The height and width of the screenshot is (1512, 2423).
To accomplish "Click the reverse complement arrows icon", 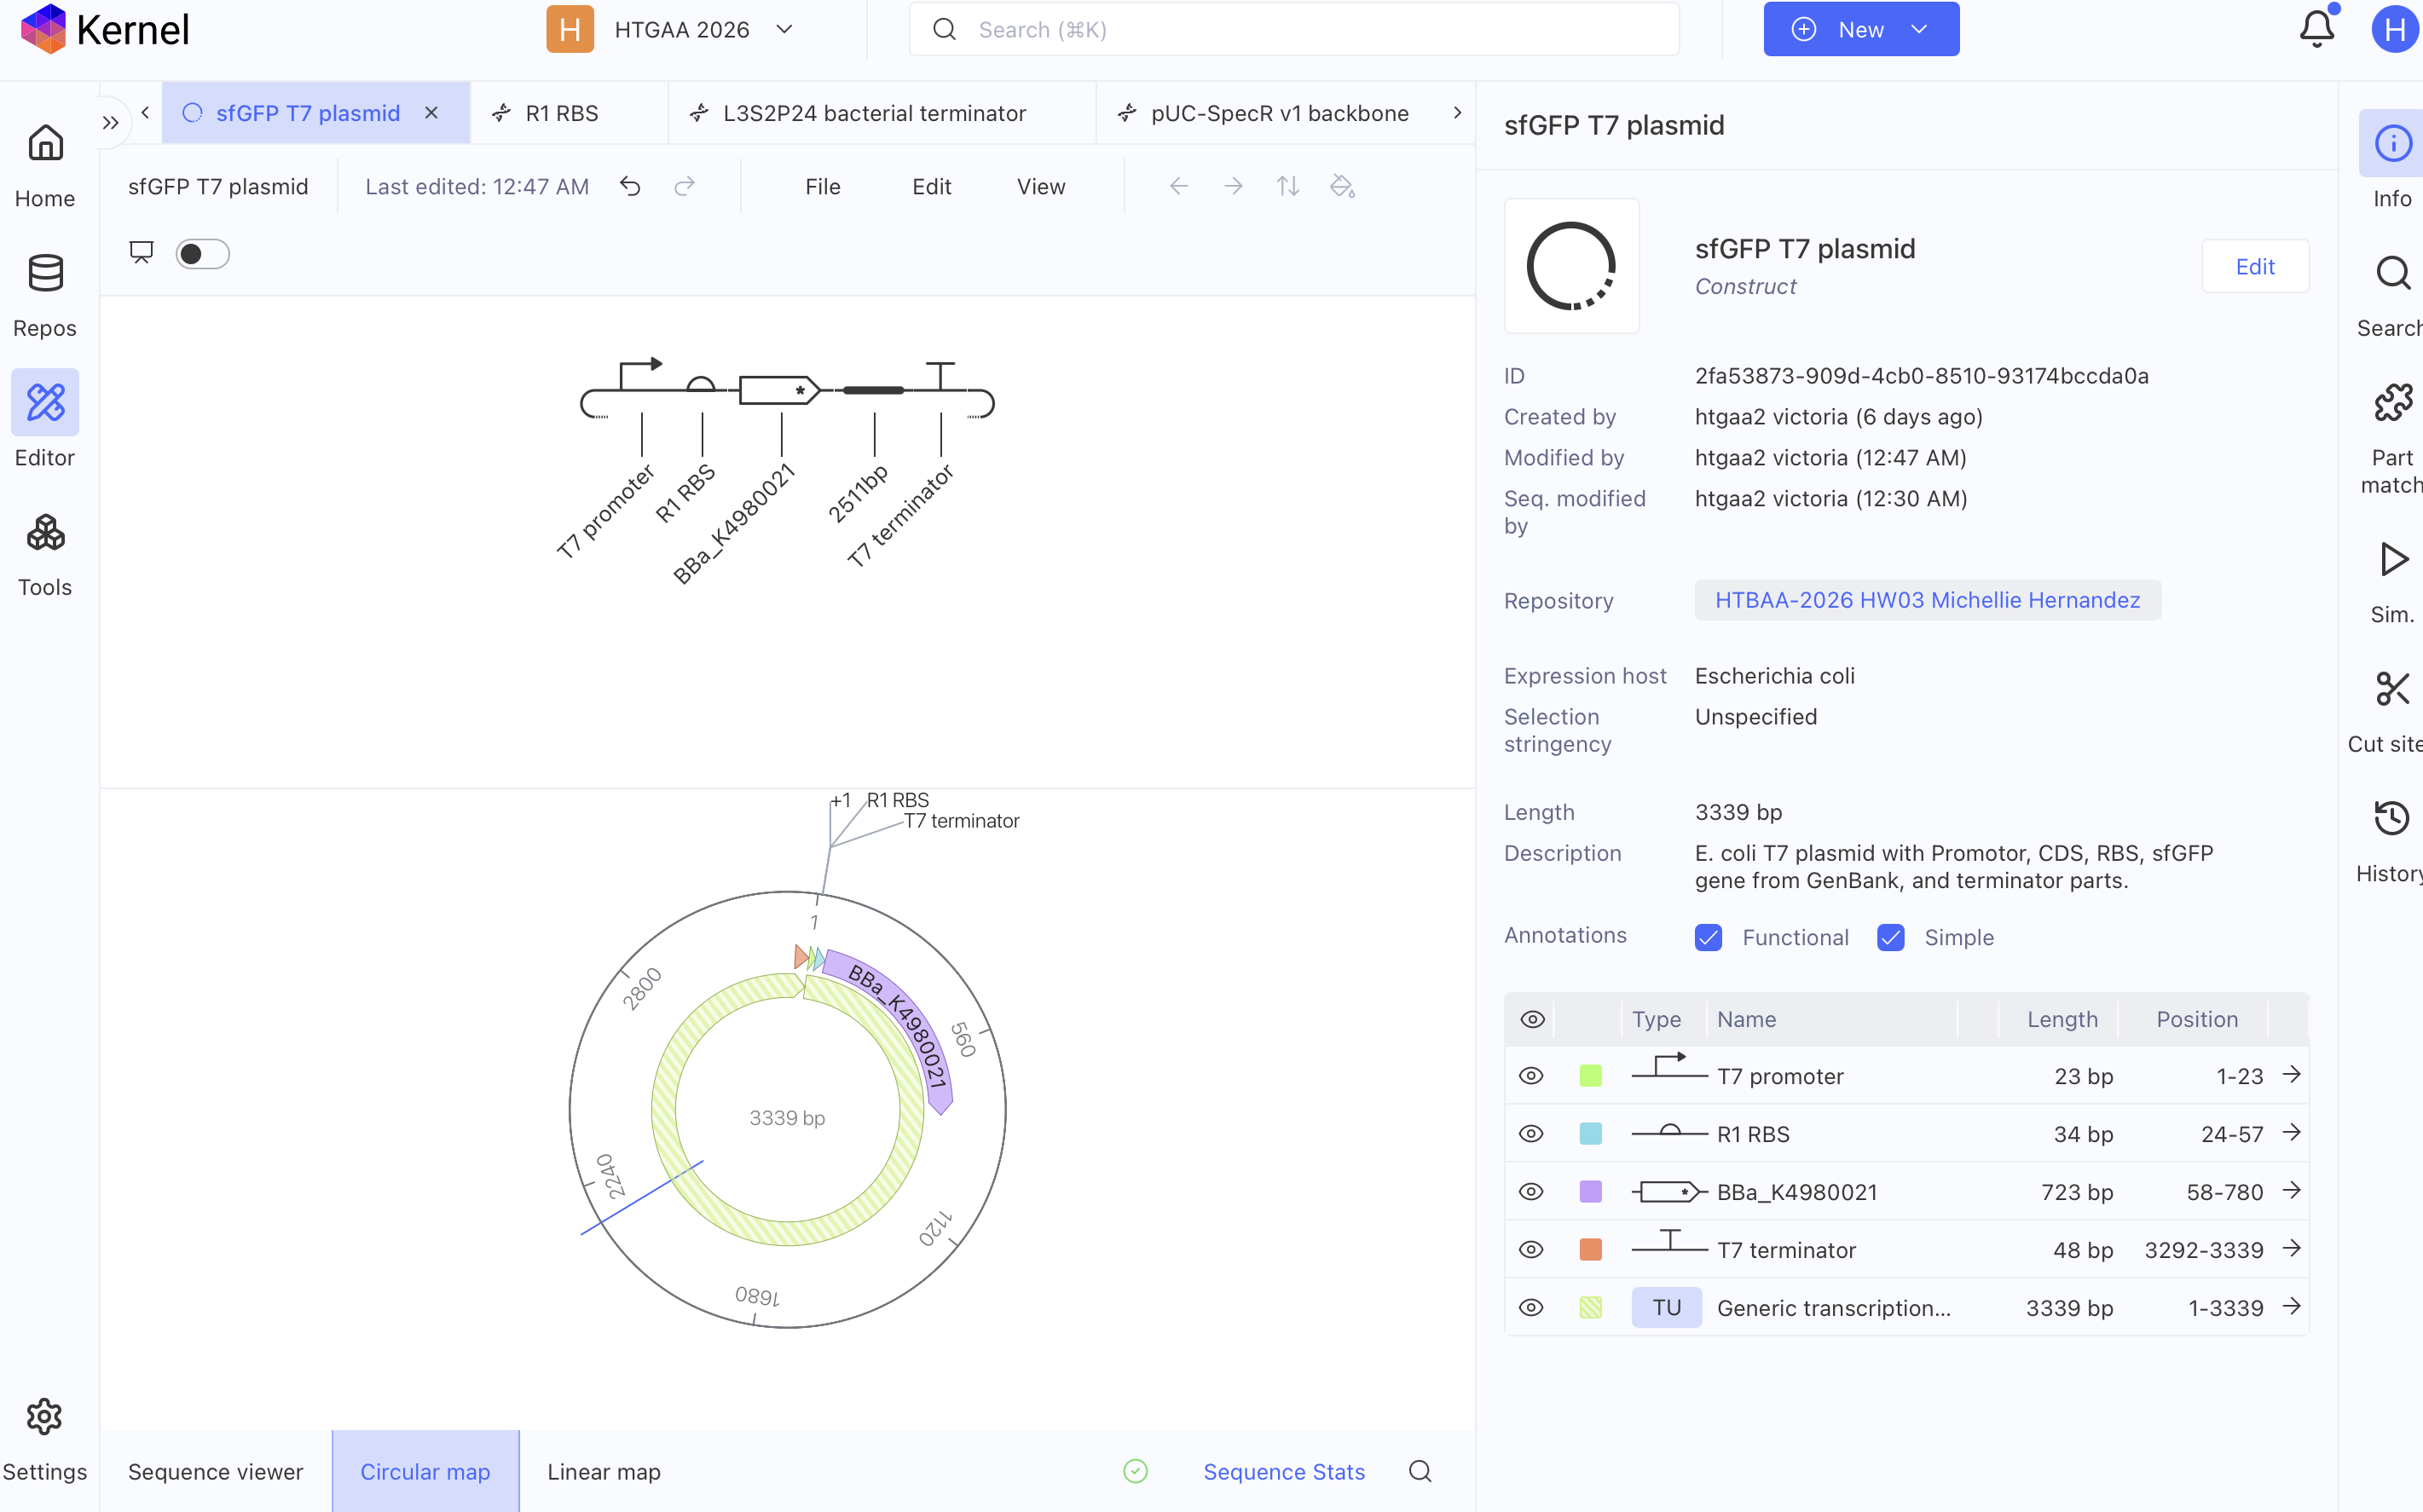I will coord(1288,187).
